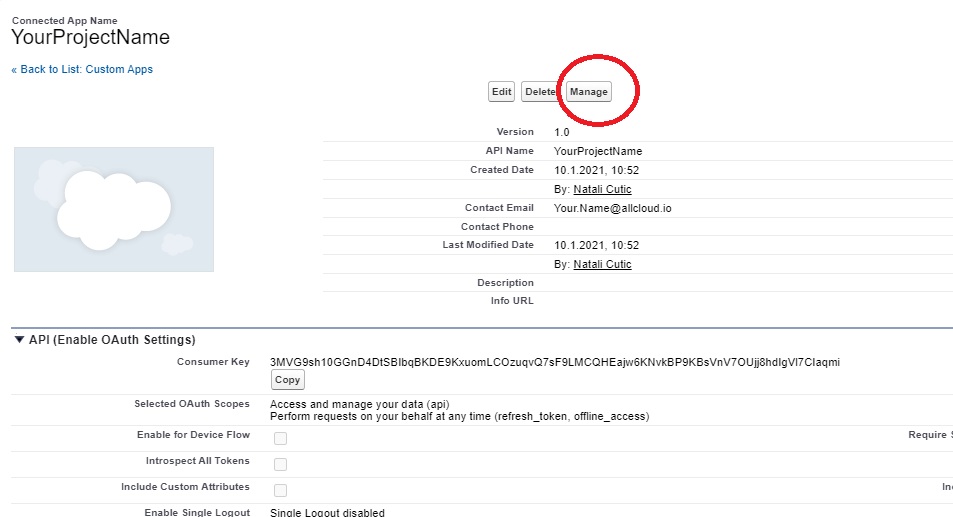Tick the Introspect All Tokens checkbox
Screen dimensions: 953x517
[280, 464]
